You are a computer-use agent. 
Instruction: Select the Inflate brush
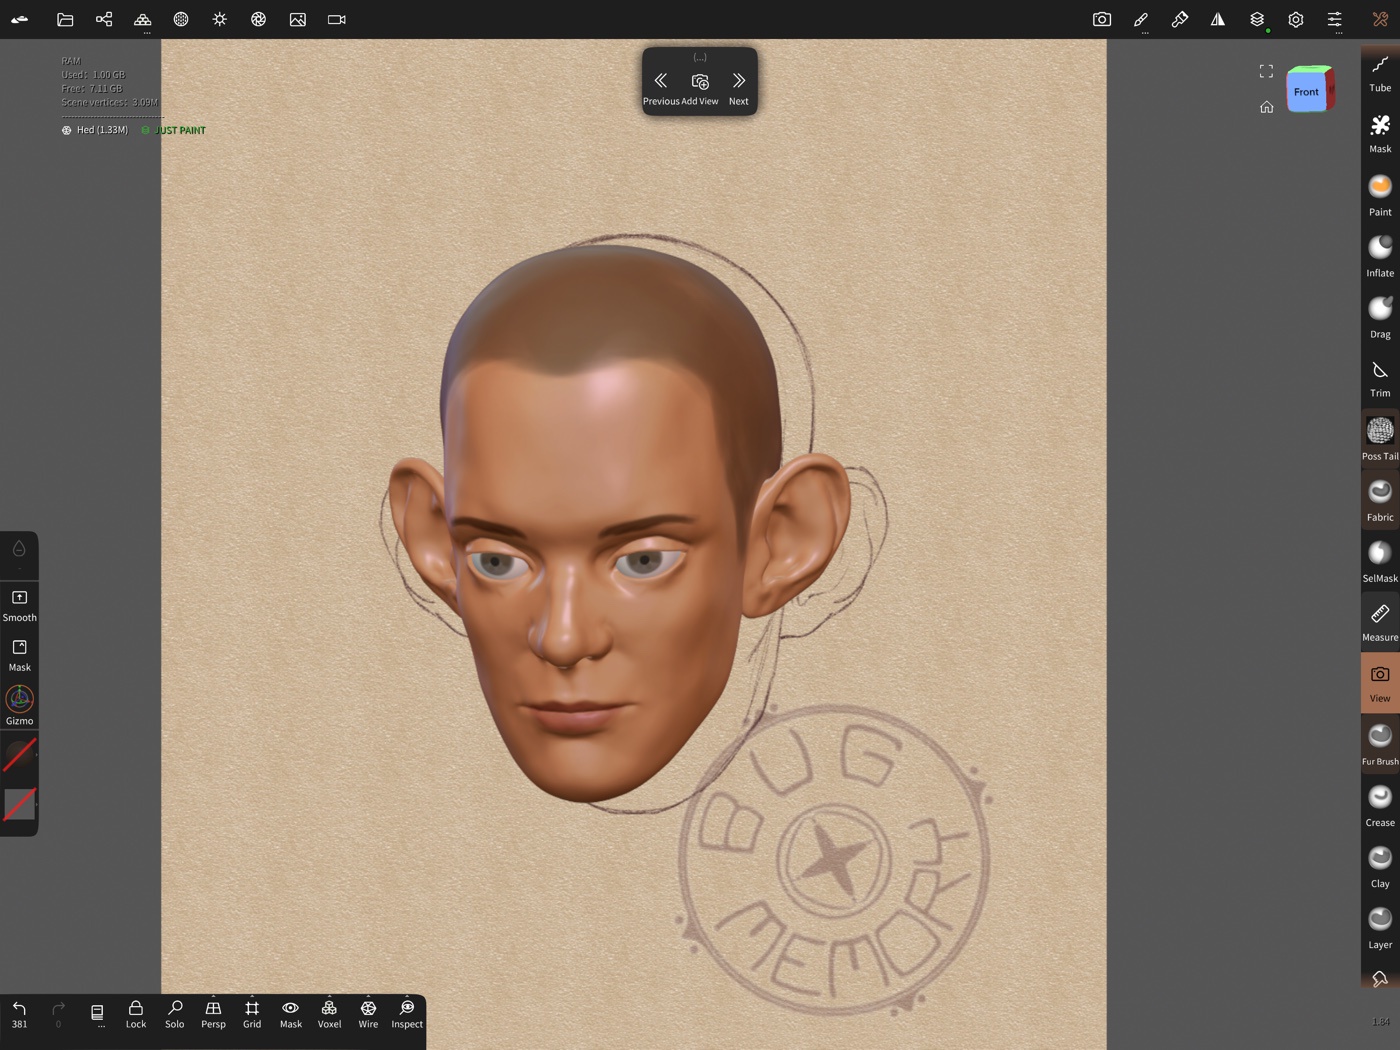coord(1380,257)
